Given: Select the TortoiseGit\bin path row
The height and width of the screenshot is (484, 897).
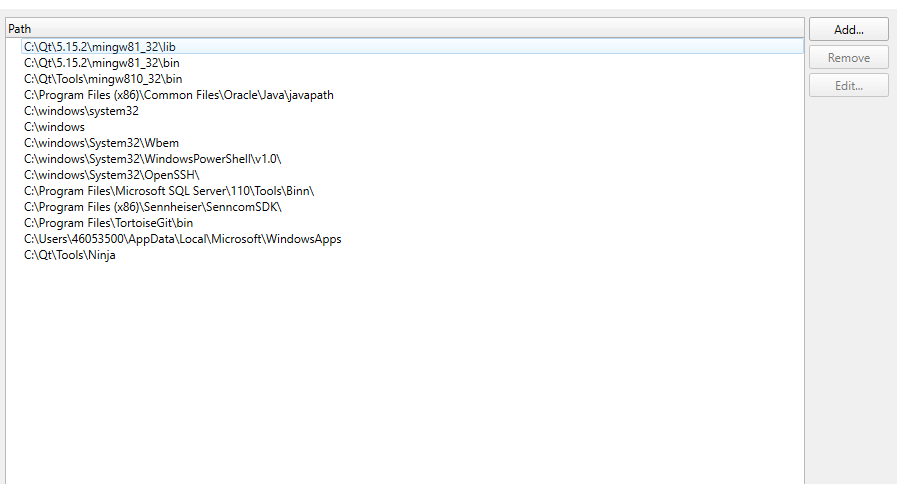Looking at the screenshot, I should (412, 223).
